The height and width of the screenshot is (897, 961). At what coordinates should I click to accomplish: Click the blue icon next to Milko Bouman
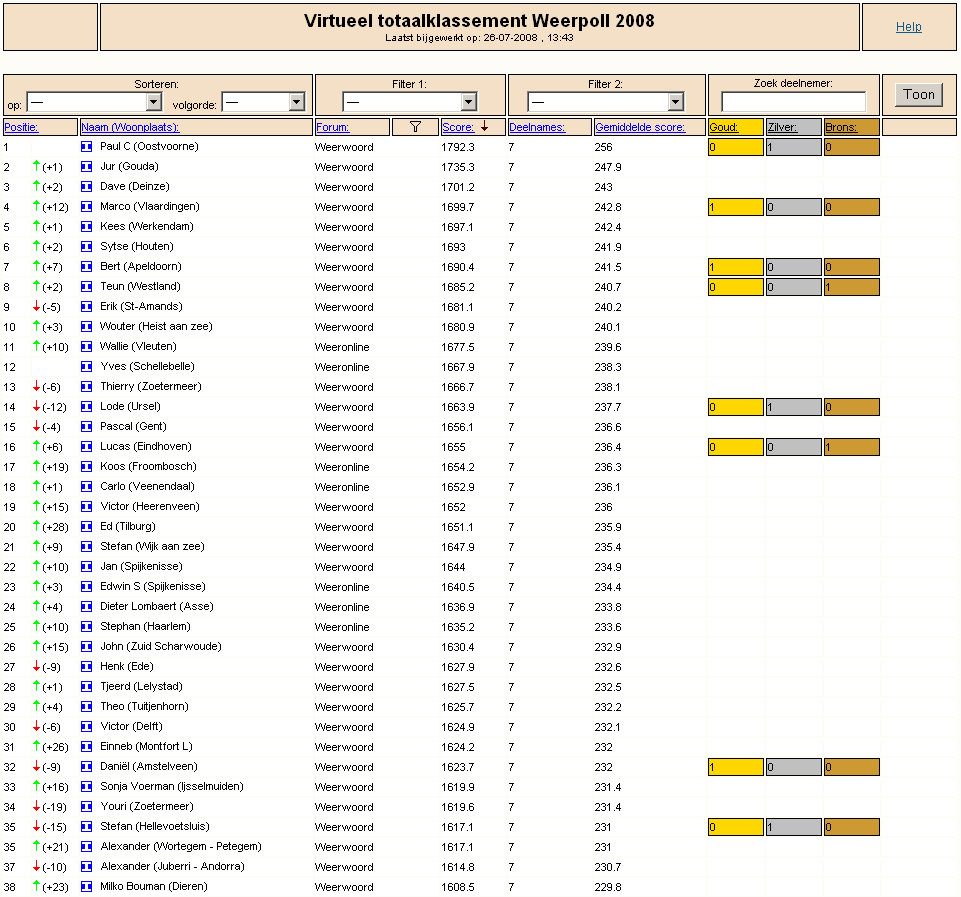[x=86, y=887]
